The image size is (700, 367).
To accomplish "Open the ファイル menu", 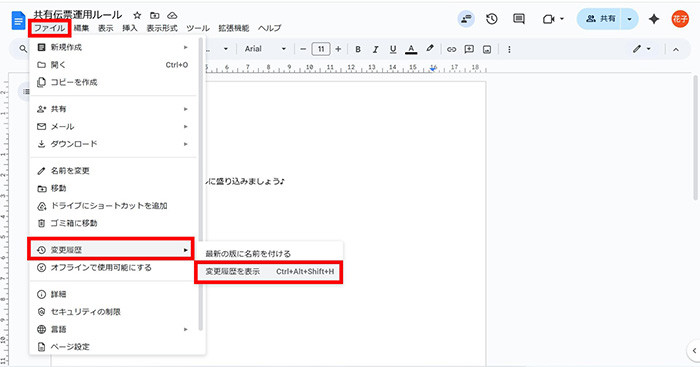I will pyautogui.click(x=50, y=28).
